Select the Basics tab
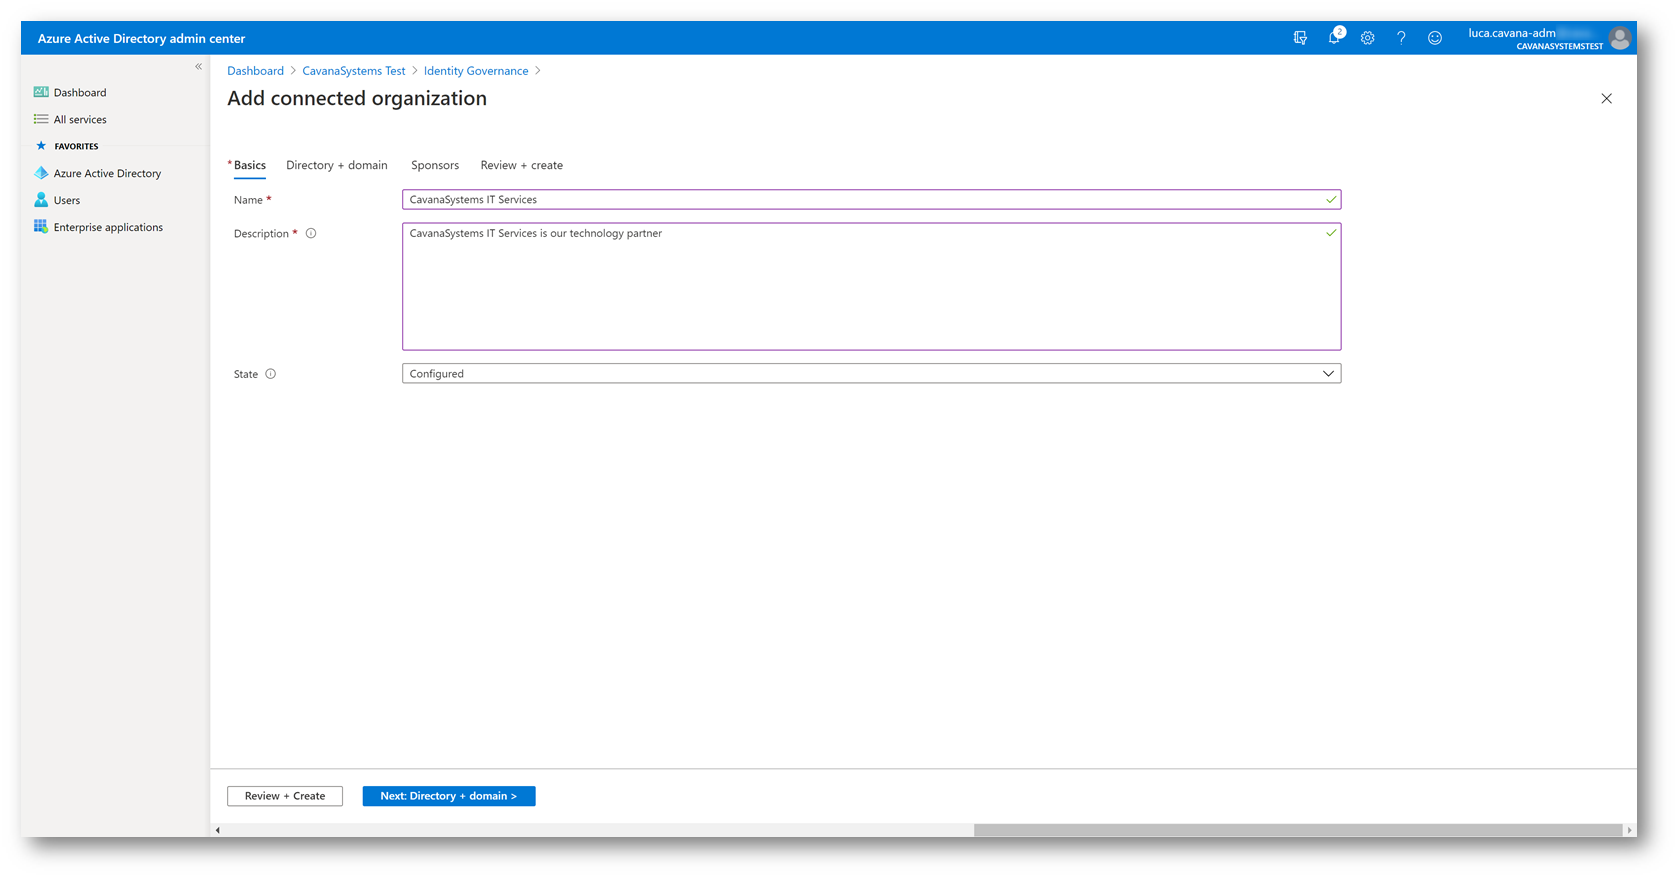The height and width of the screenshot is (879, 1679). point(250,165)
